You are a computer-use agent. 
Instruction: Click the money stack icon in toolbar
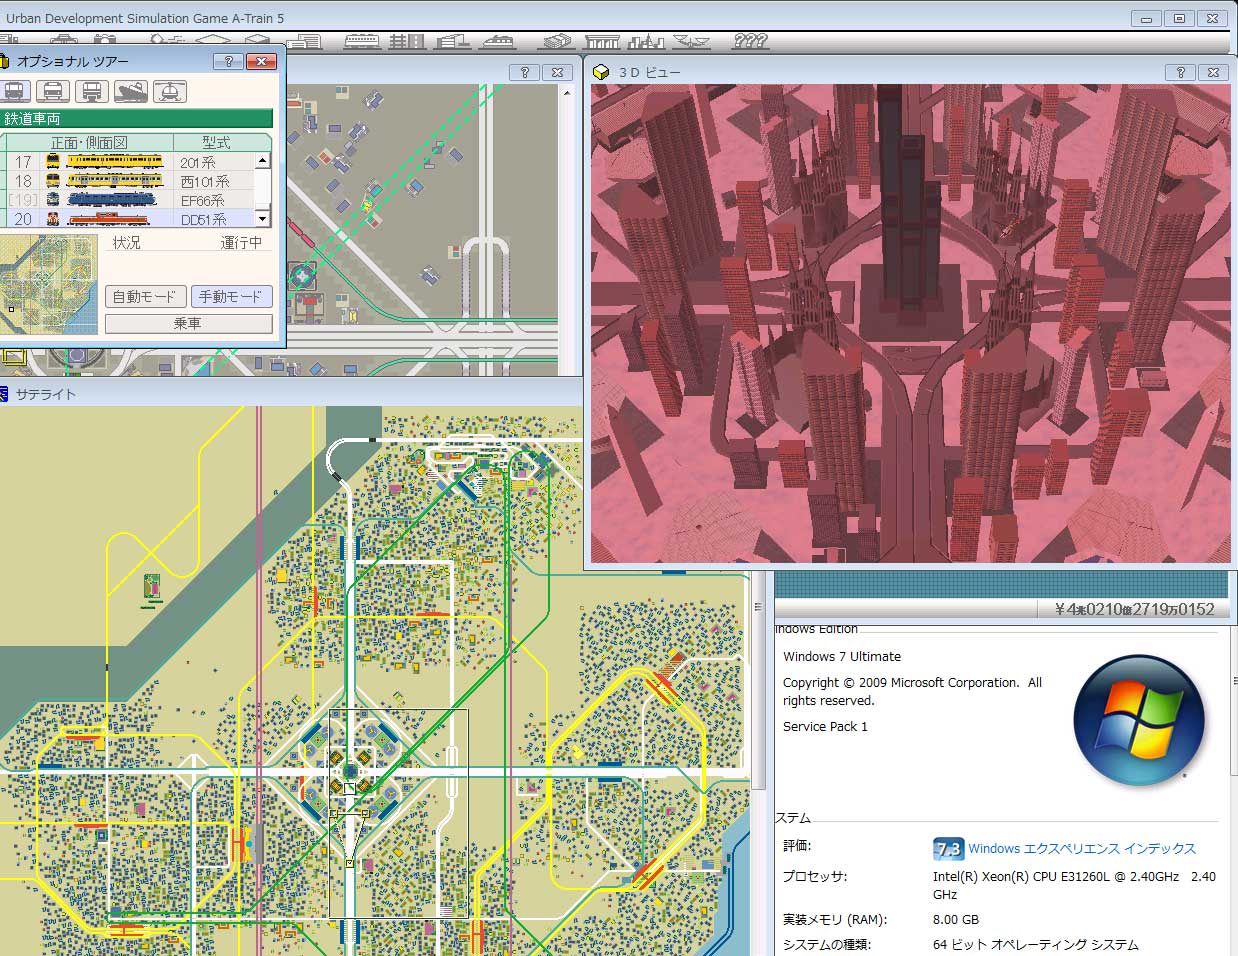(x=556, y=41)
